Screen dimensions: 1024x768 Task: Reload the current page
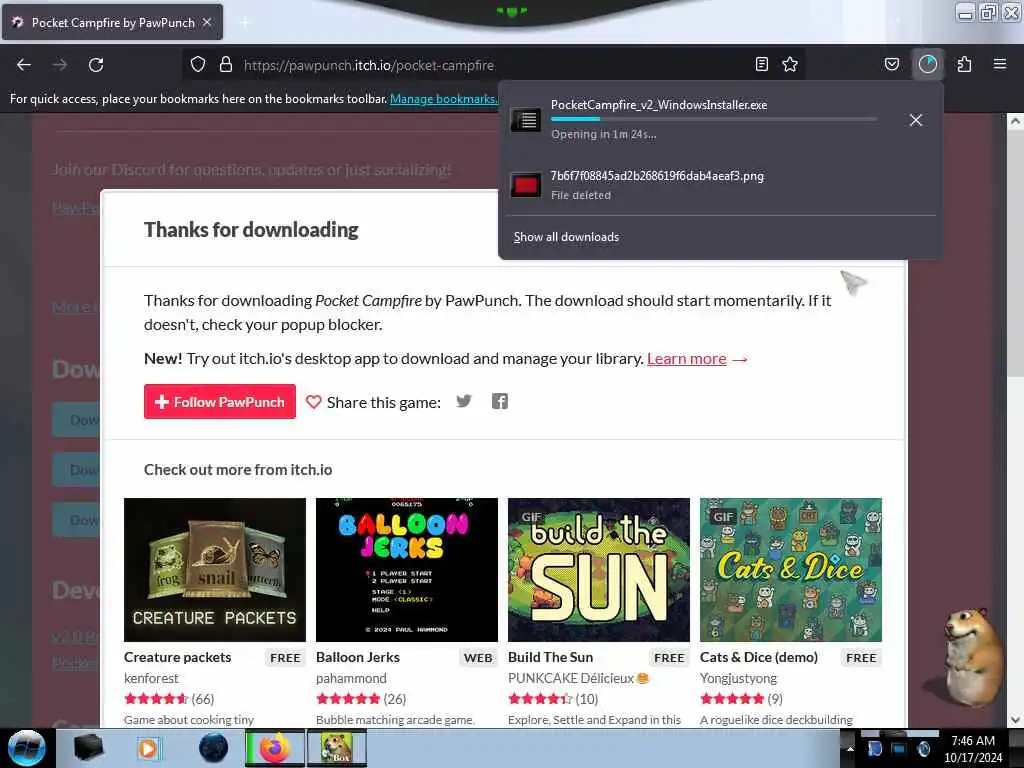(x=96, y=65)
